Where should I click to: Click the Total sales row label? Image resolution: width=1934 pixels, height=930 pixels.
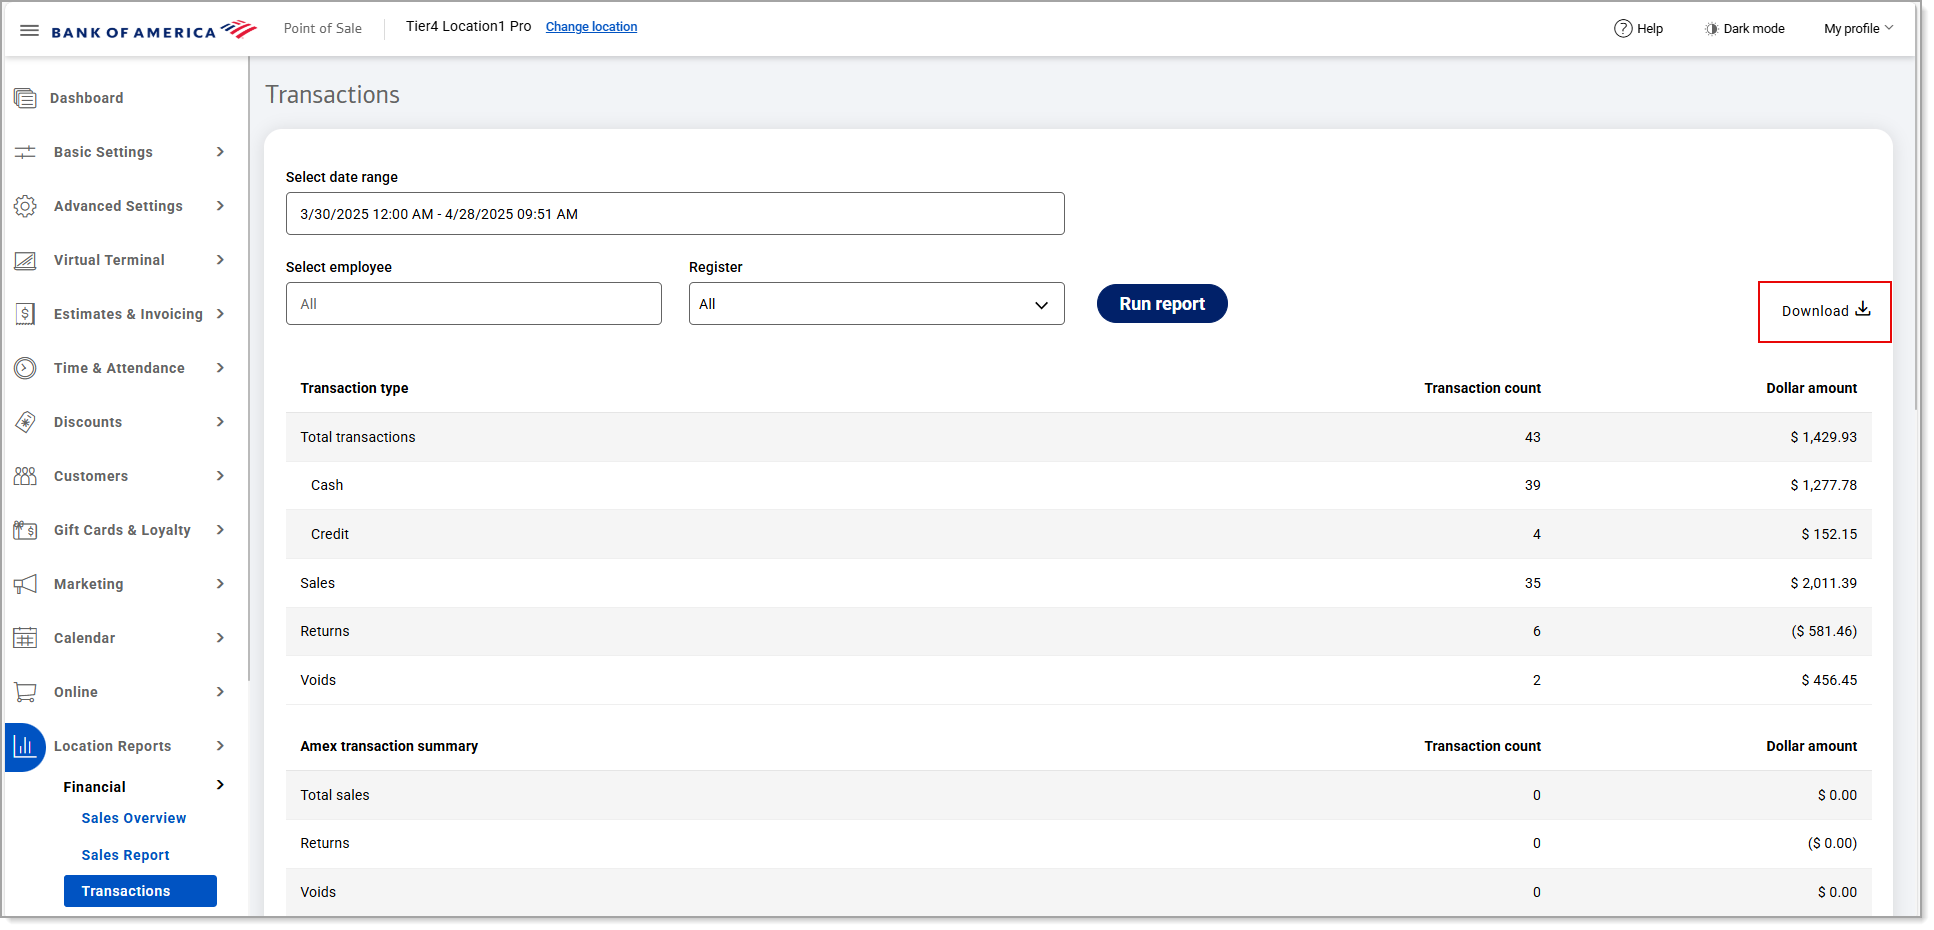(335, 795)
